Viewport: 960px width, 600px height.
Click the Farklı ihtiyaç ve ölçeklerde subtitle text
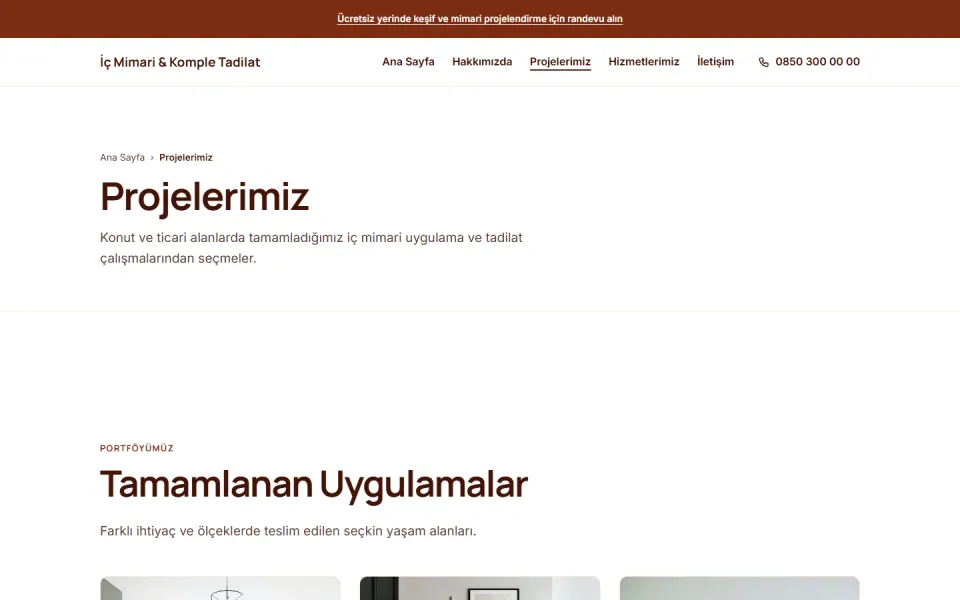[x=288, y=531]
